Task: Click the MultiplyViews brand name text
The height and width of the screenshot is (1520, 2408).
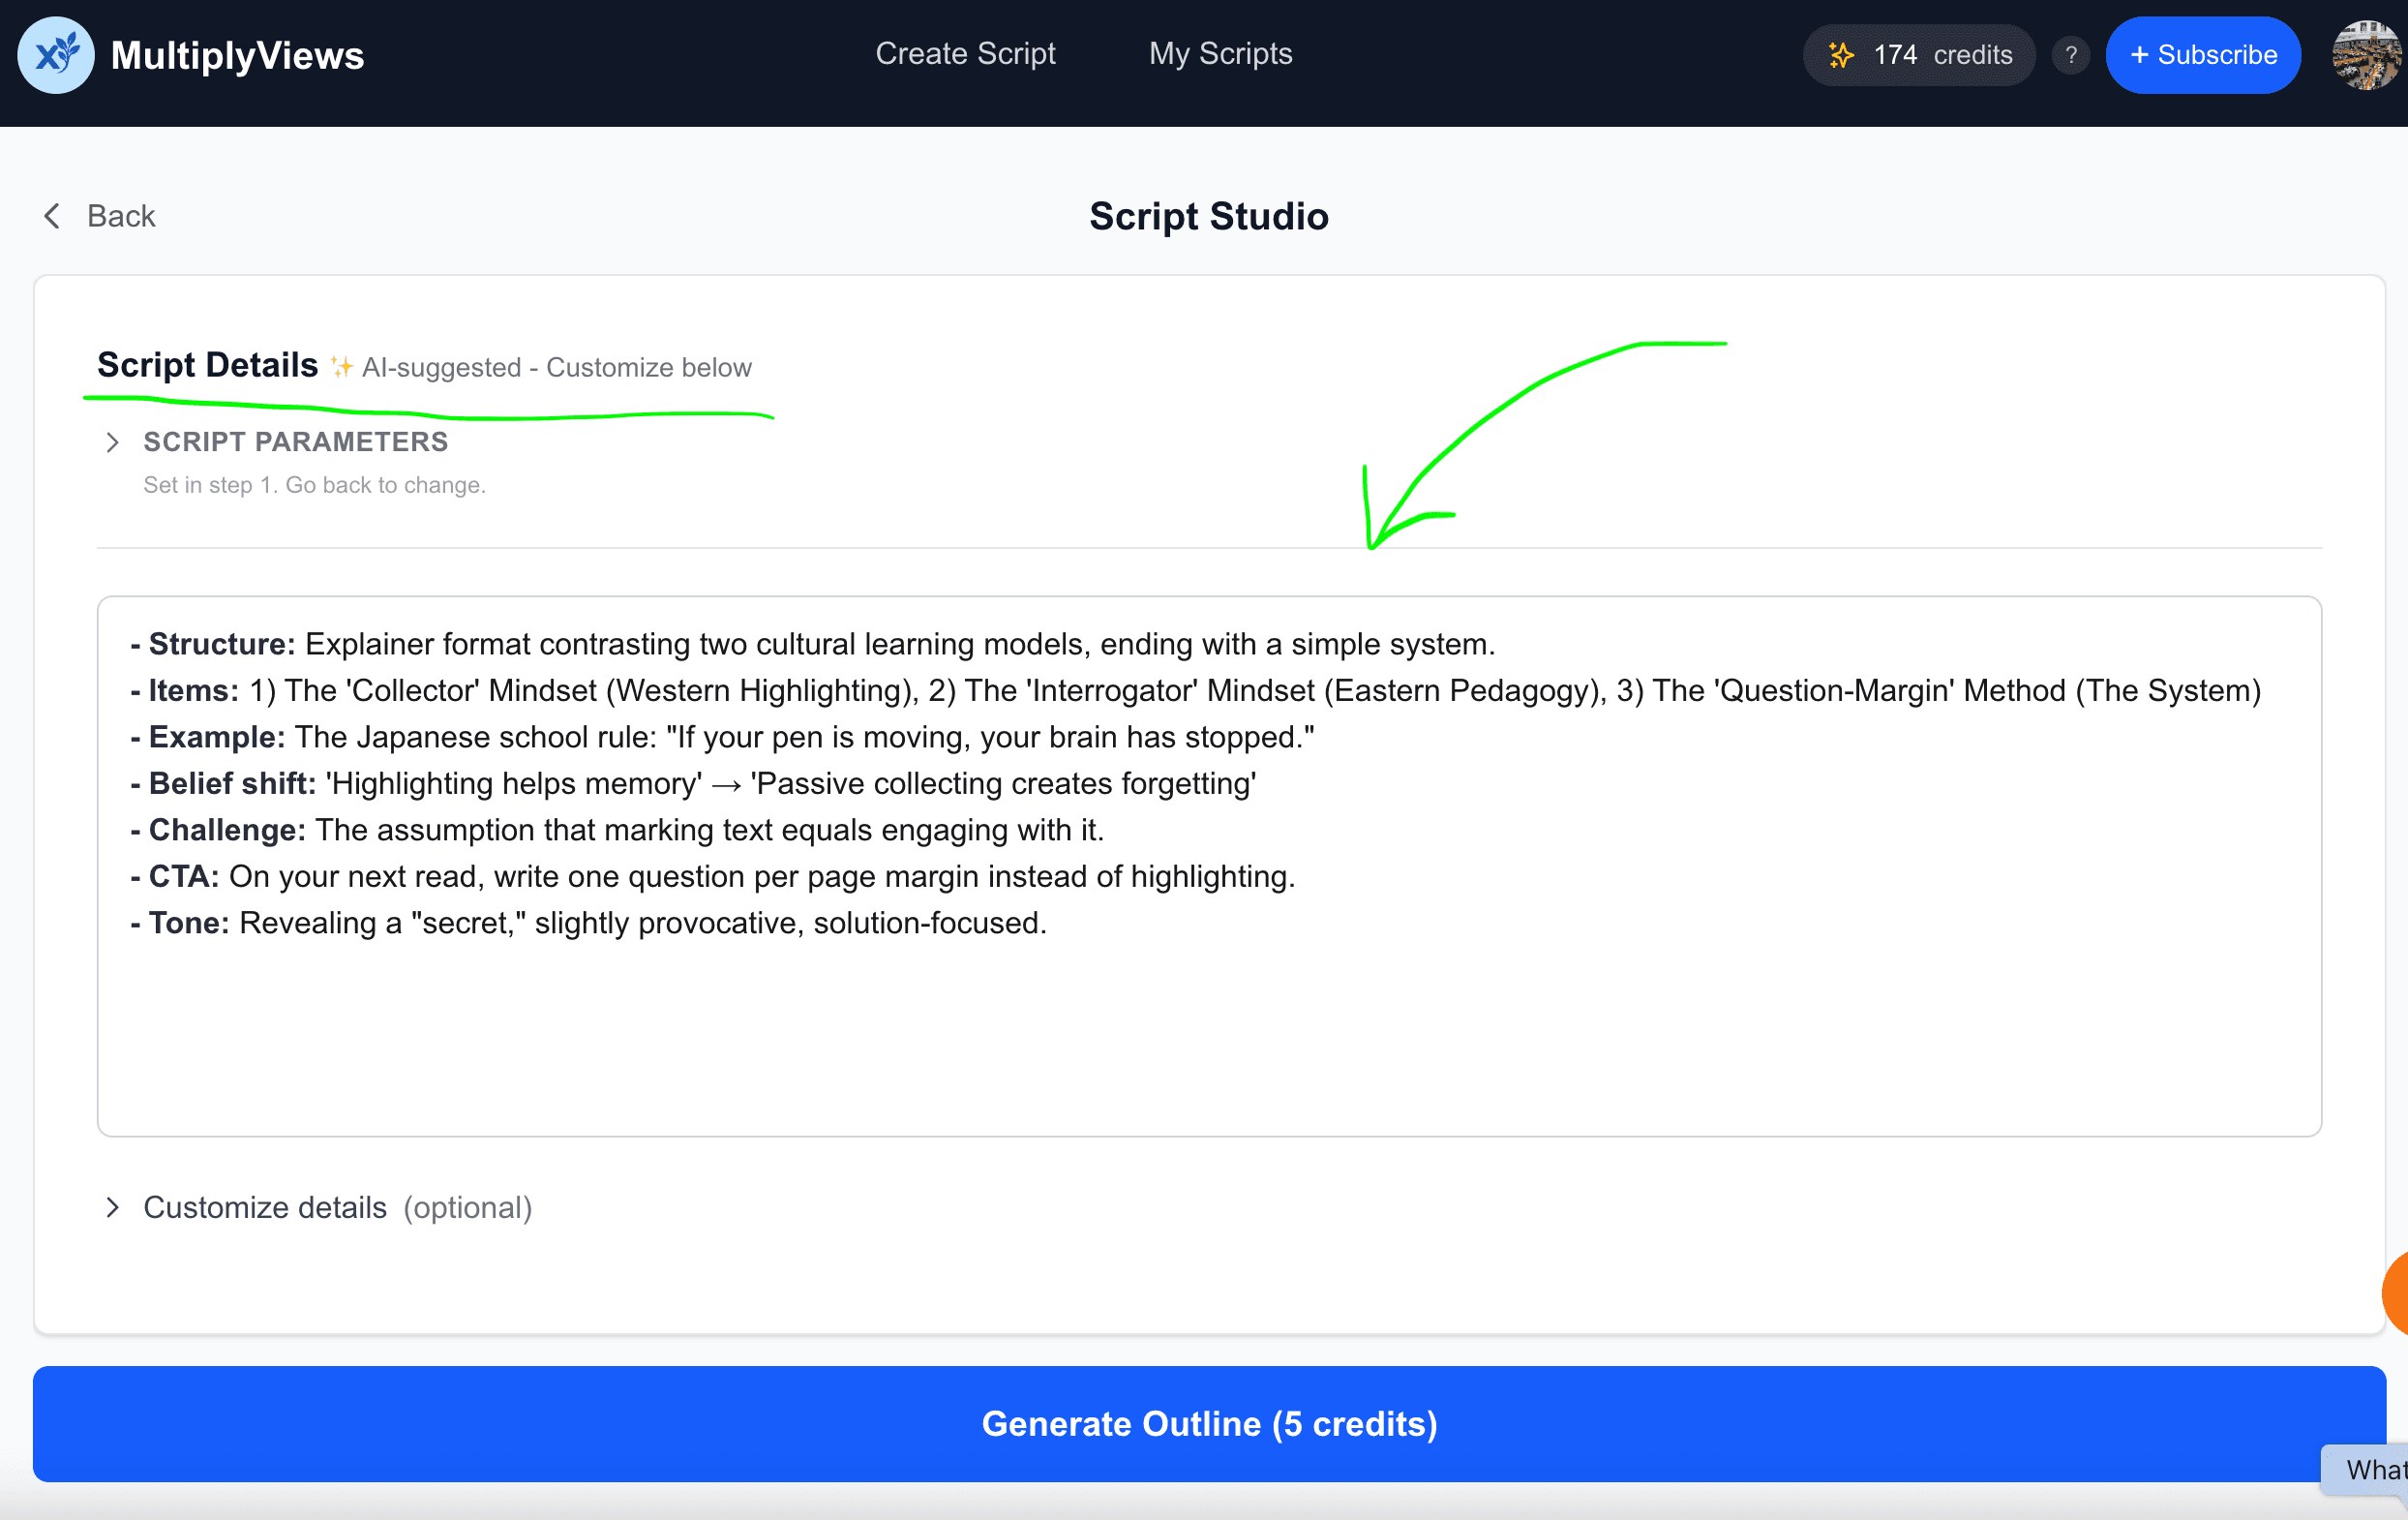Action: [x=237, y=55]
